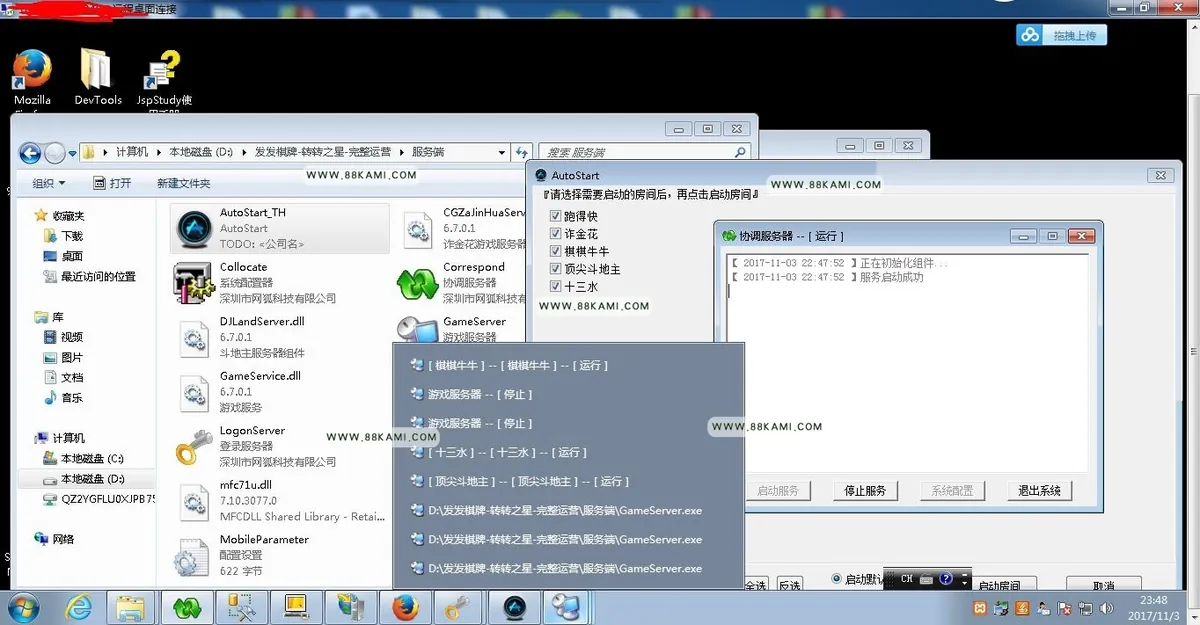
Task: Click the 退出系统 button
Action: (x=1044, y=491)
